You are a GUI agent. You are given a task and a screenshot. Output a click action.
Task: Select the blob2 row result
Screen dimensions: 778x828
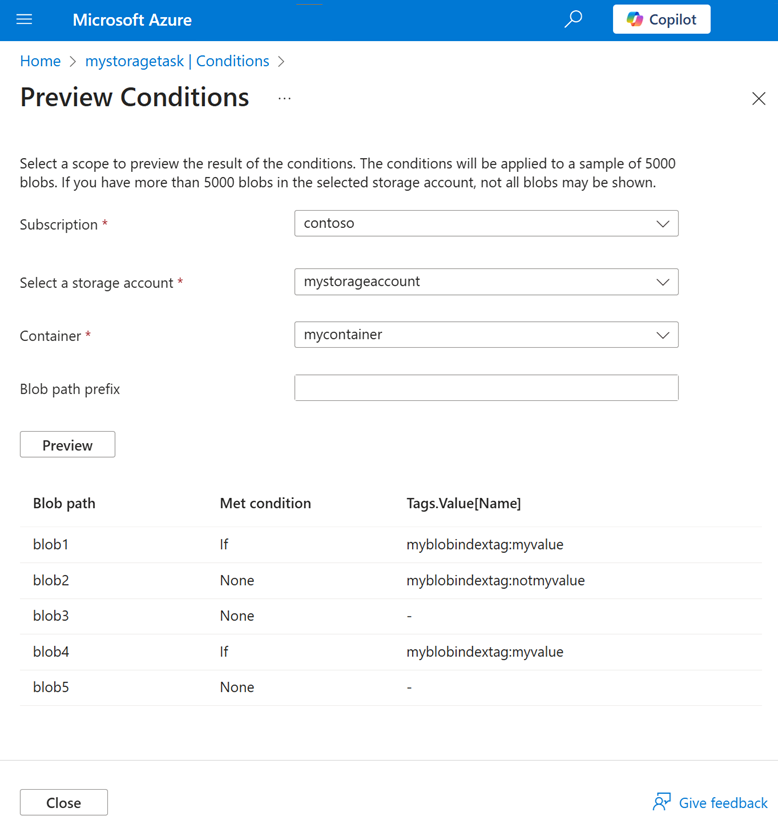(50, 580)
